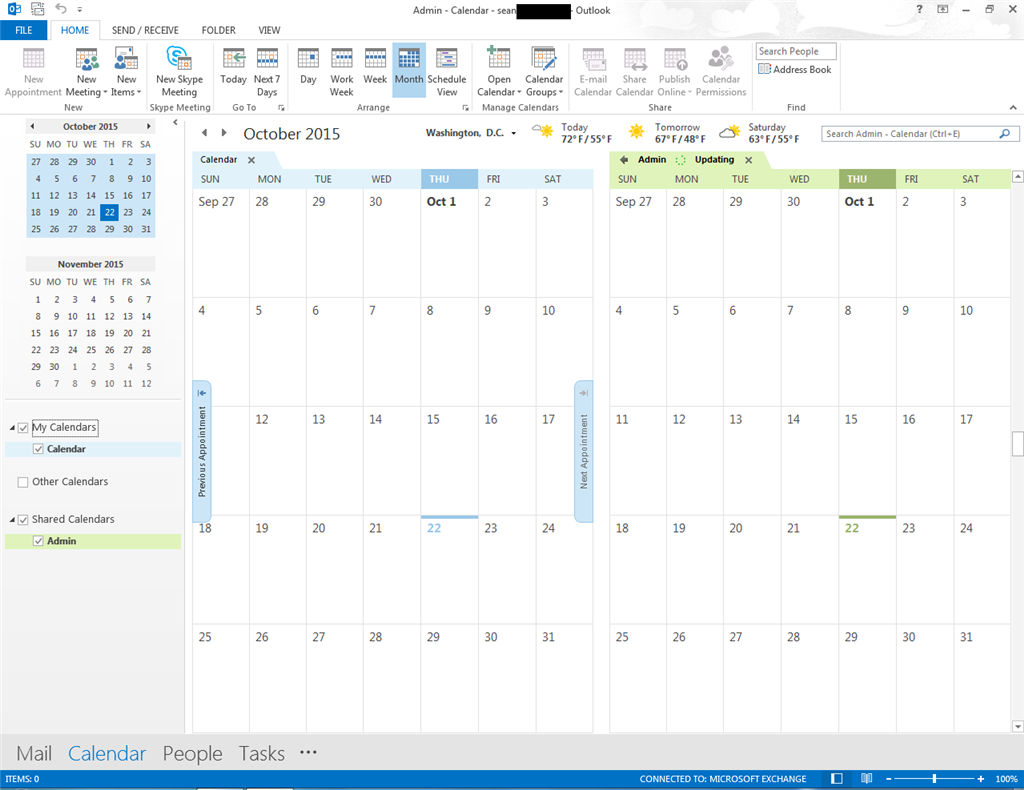
Task: Open the SEND / RECEIVE tab
Action: (x=145, y=30)
